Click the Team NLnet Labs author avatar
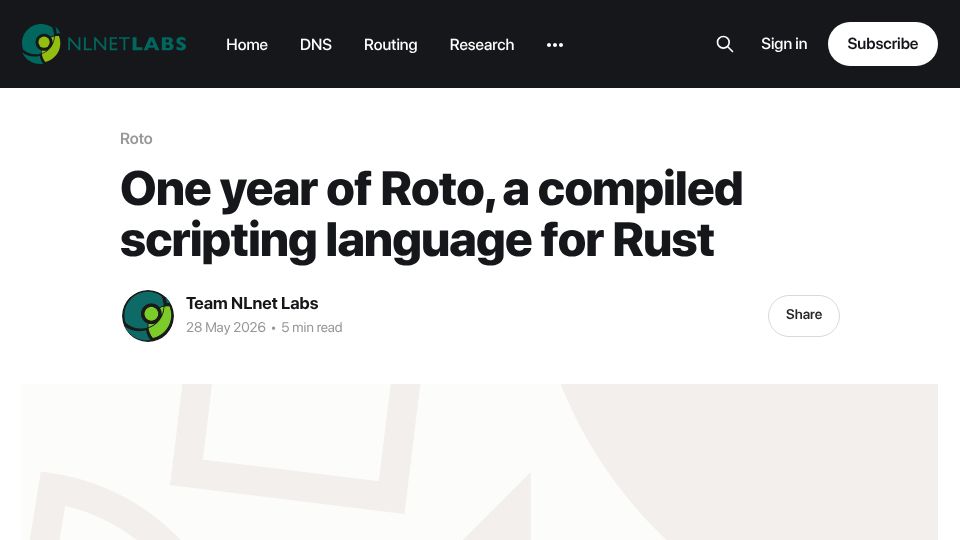 point(148,316)
